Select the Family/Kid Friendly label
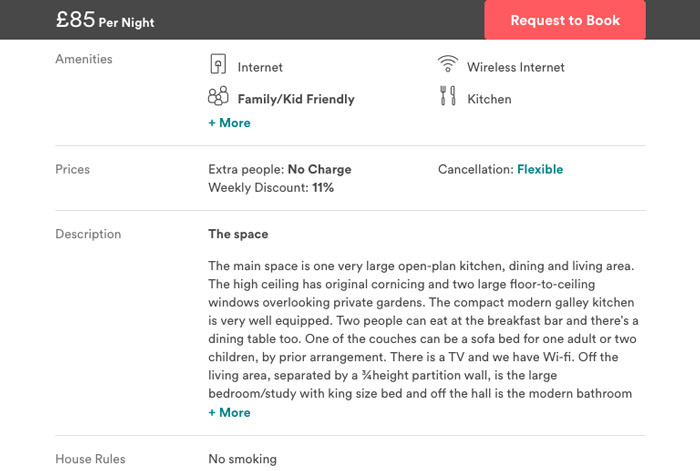Image resolution: width=700 pixels, height=471 pixels. click(296, 99)
